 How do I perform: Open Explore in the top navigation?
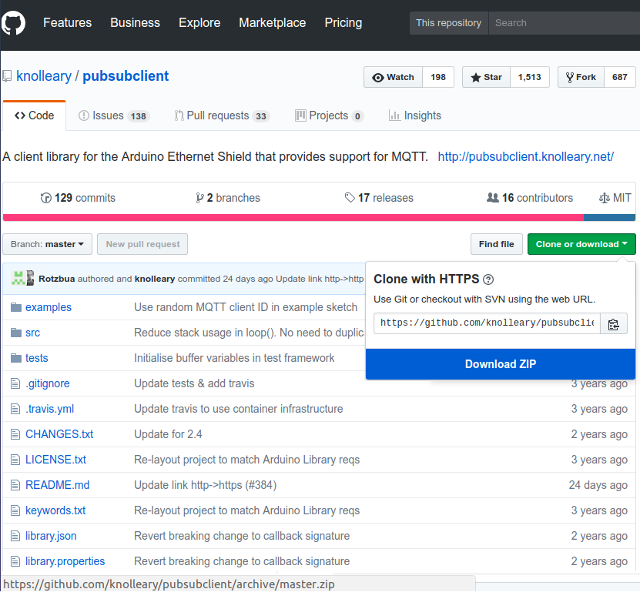[x=199, y=23]
